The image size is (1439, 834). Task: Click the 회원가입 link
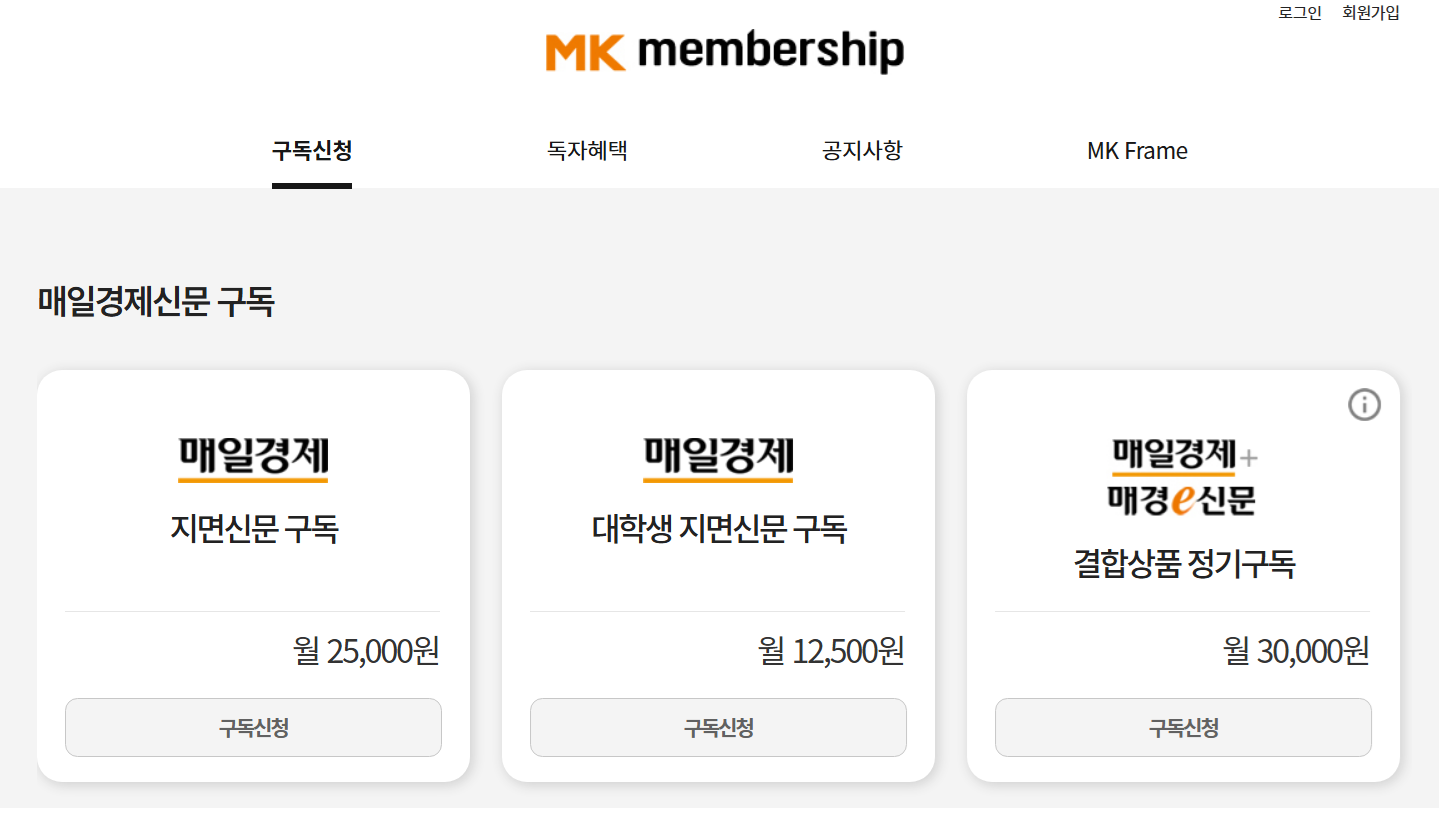tap(1370, 12)
